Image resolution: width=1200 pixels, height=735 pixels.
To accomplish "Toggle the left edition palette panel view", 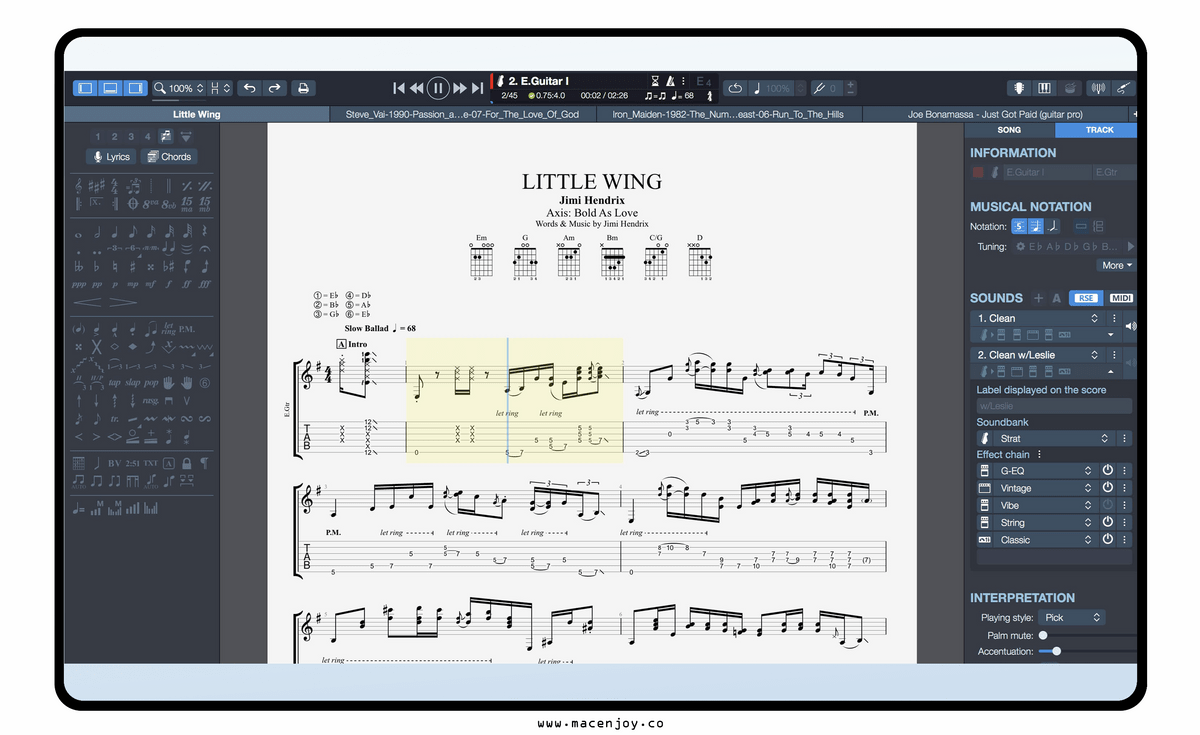I will click(85, 88).
